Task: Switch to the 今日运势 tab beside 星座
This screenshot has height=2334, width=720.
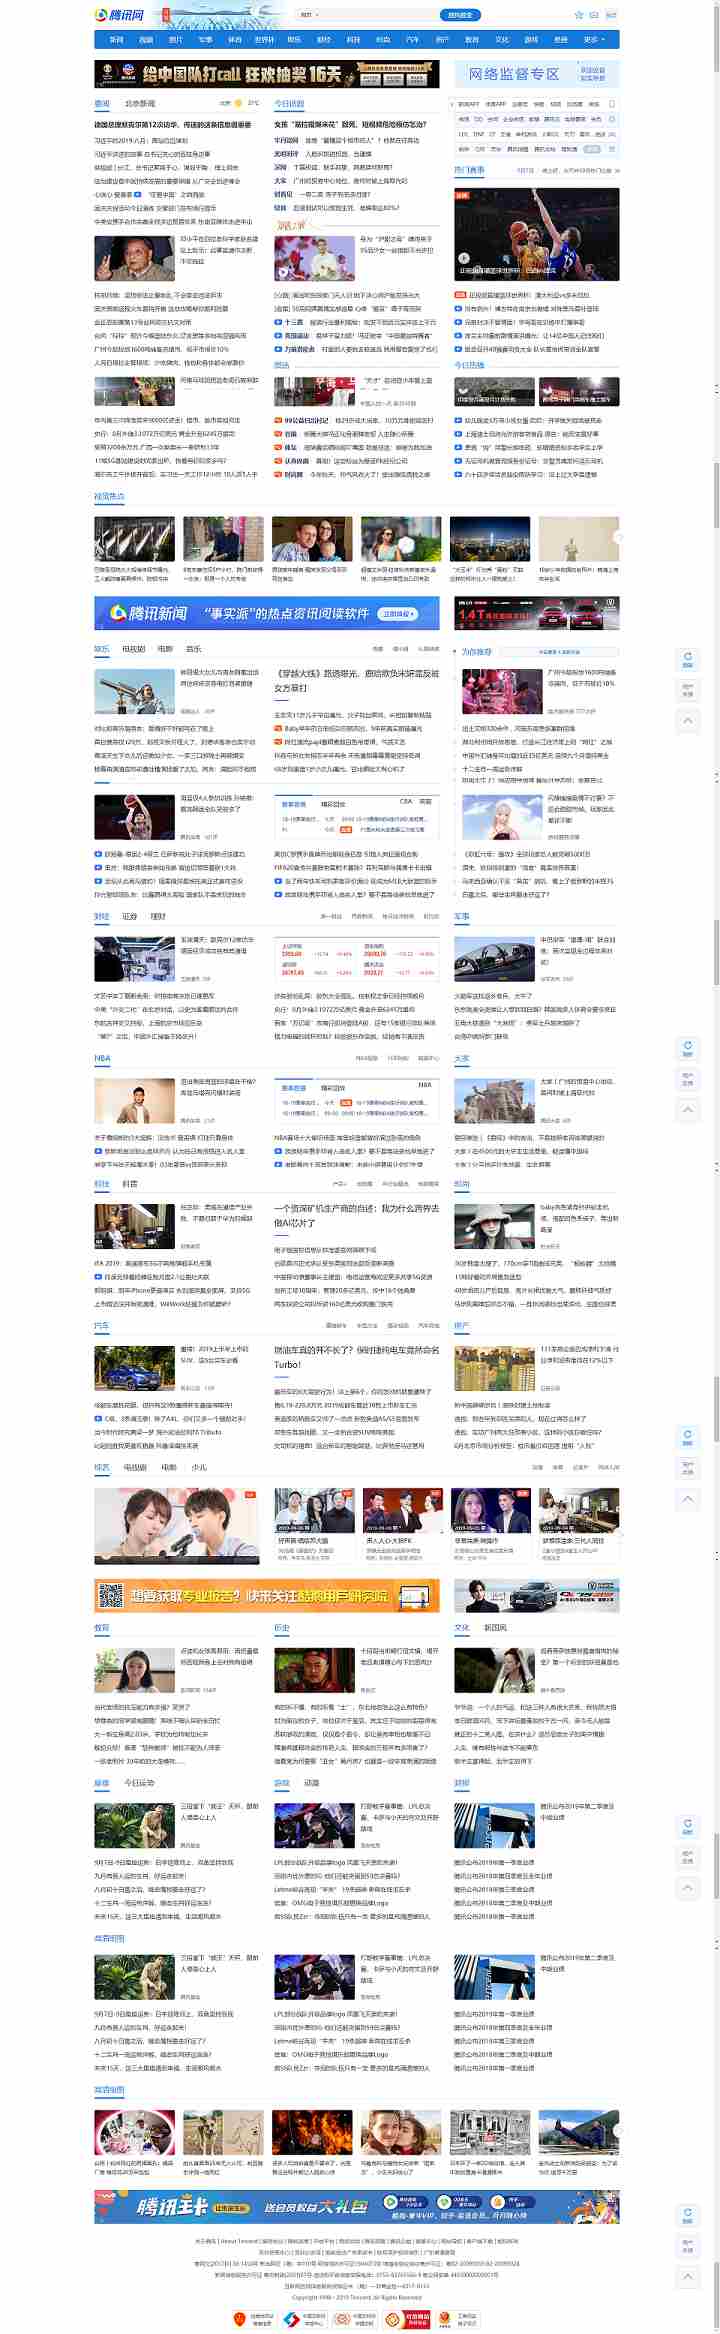Action: tap(139, 1783)
